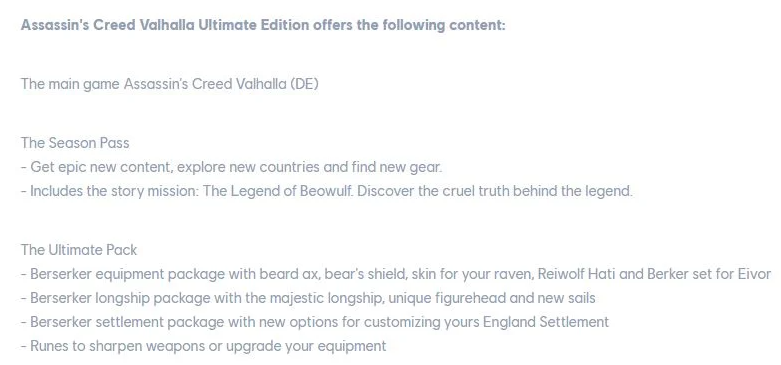
Task: Click the Berserker settlement package line
Action: (x=315, y=322)
